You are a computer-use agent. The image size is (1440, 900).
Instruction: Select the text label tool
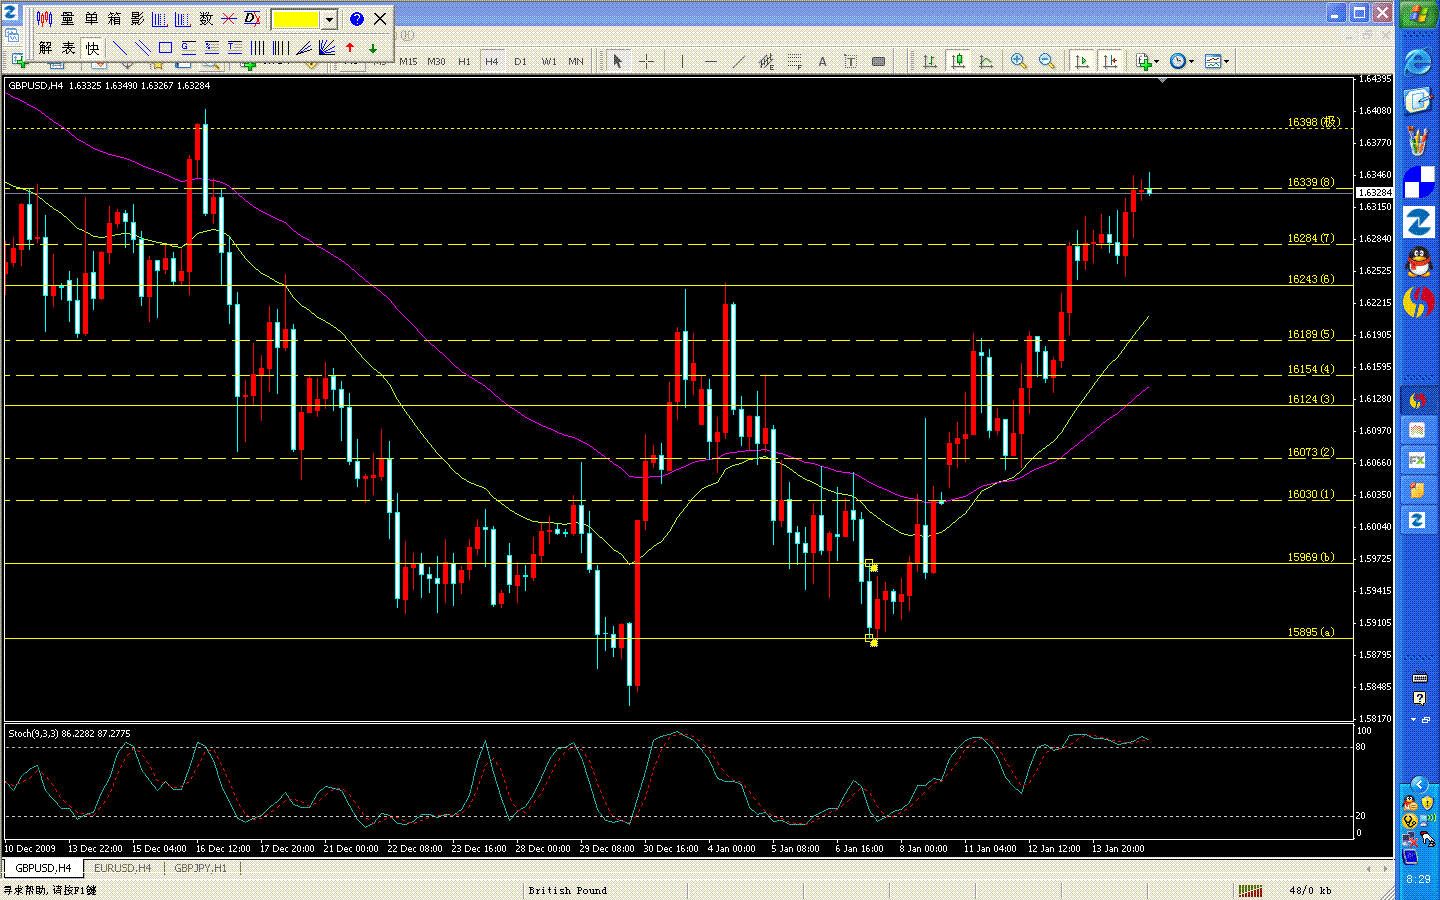[850, 62]
